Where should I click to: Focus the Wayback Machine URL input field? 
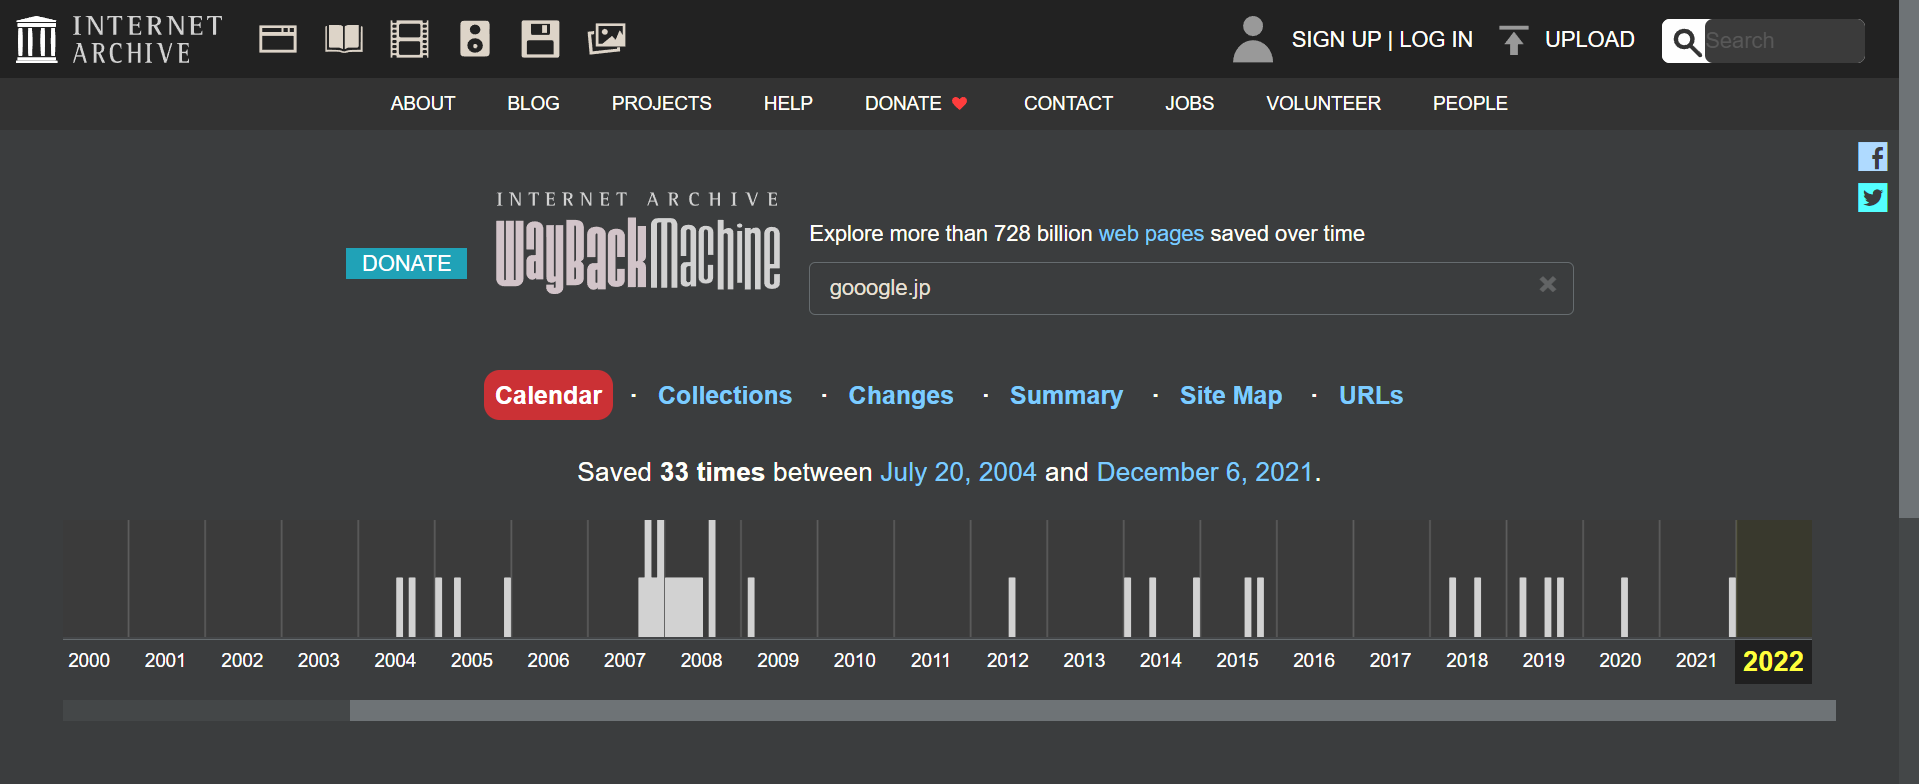pos(1170,288)
